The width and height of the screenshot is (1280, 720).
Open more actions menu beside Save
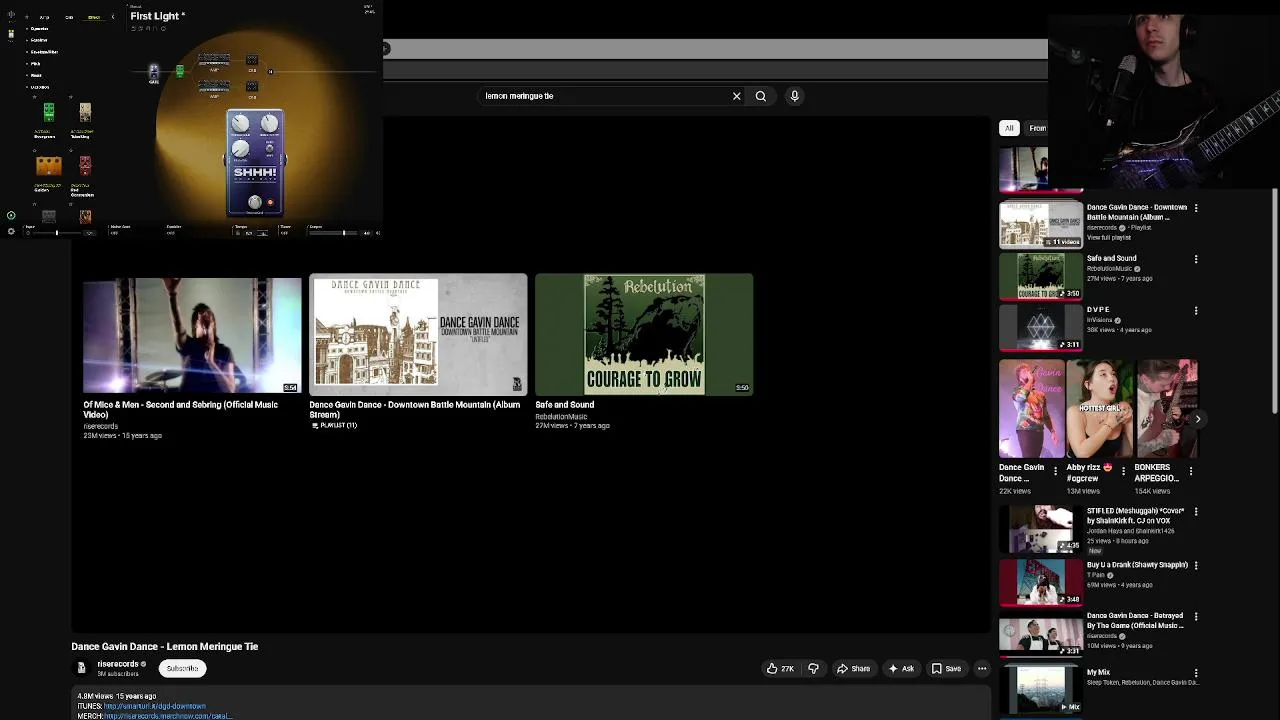point(982,668)
